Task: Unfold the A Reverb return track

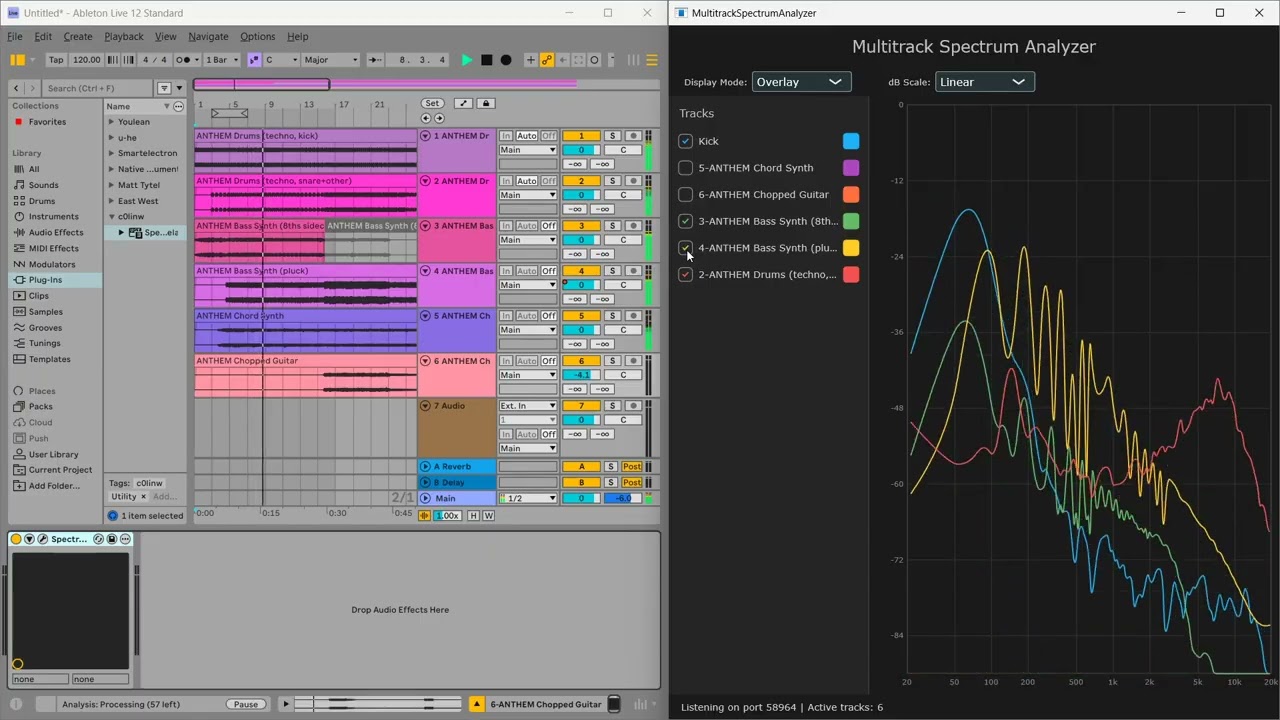Action: tap(425, 466)
